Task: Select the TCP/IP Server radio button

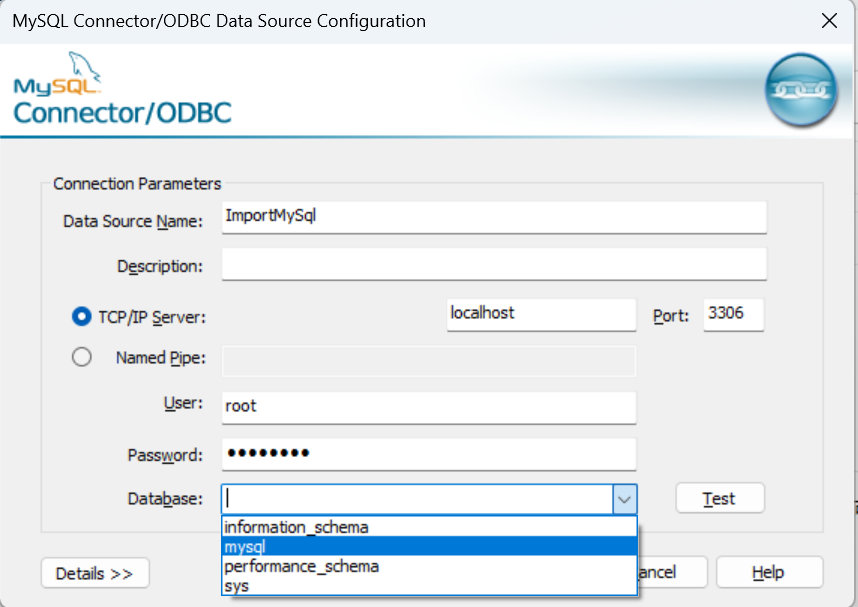Action: coord(82,316)
